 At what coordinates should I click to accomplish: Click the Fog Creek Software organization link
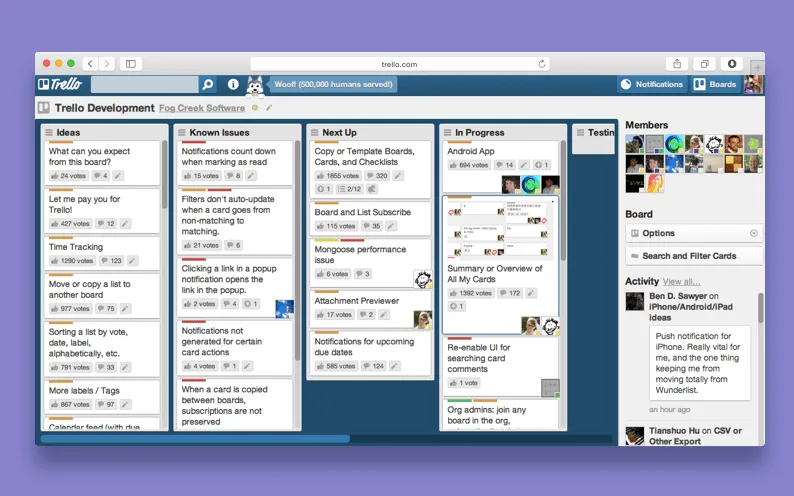pyautogui.click(x=202, y=108)
